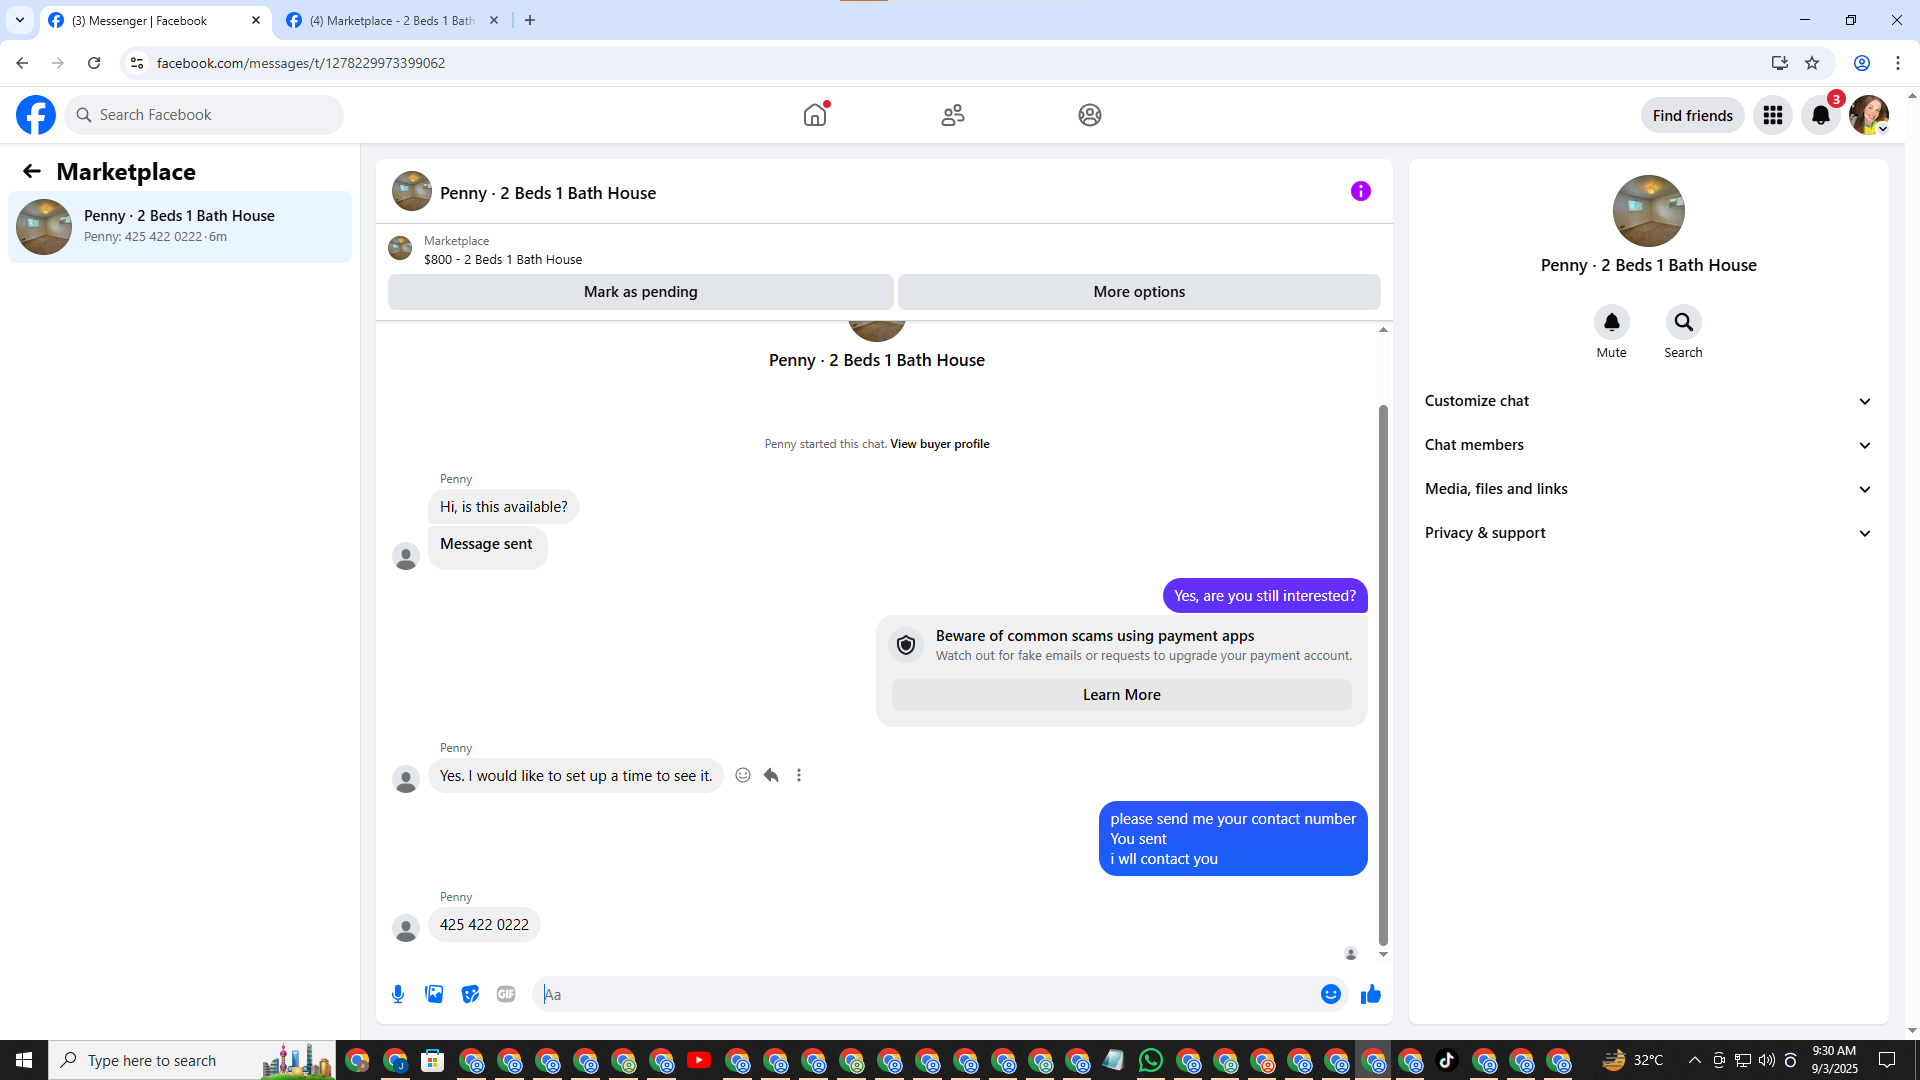Expand Media, files and links section
1920x1080 pixels.
click(x=1648, y=489)
